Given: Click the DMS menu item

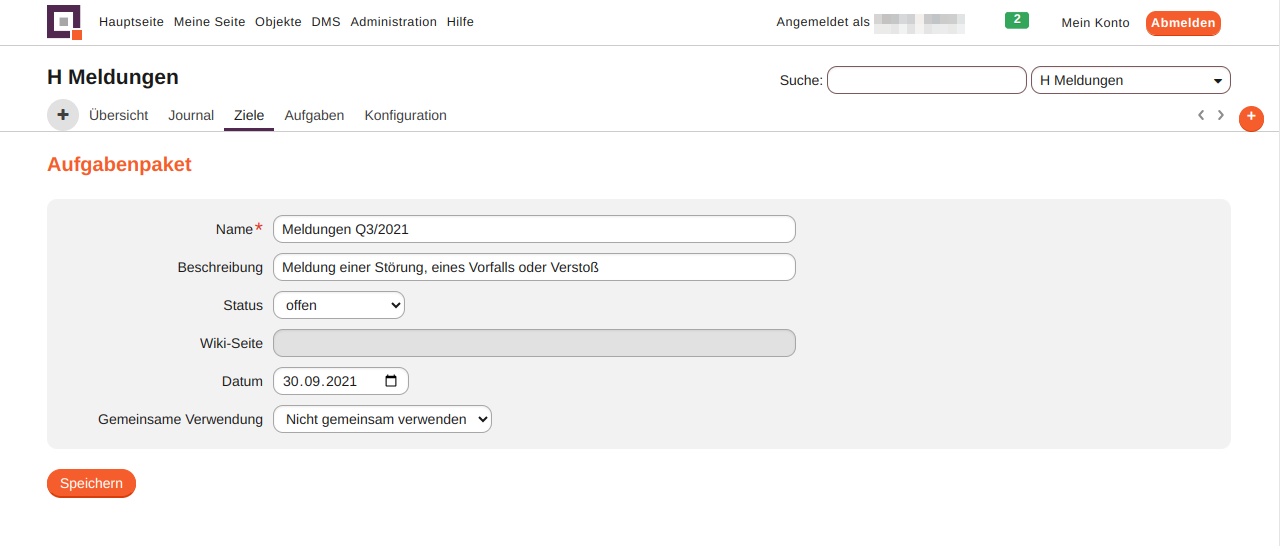Looking at the screenshot, I should pos(325,22).
